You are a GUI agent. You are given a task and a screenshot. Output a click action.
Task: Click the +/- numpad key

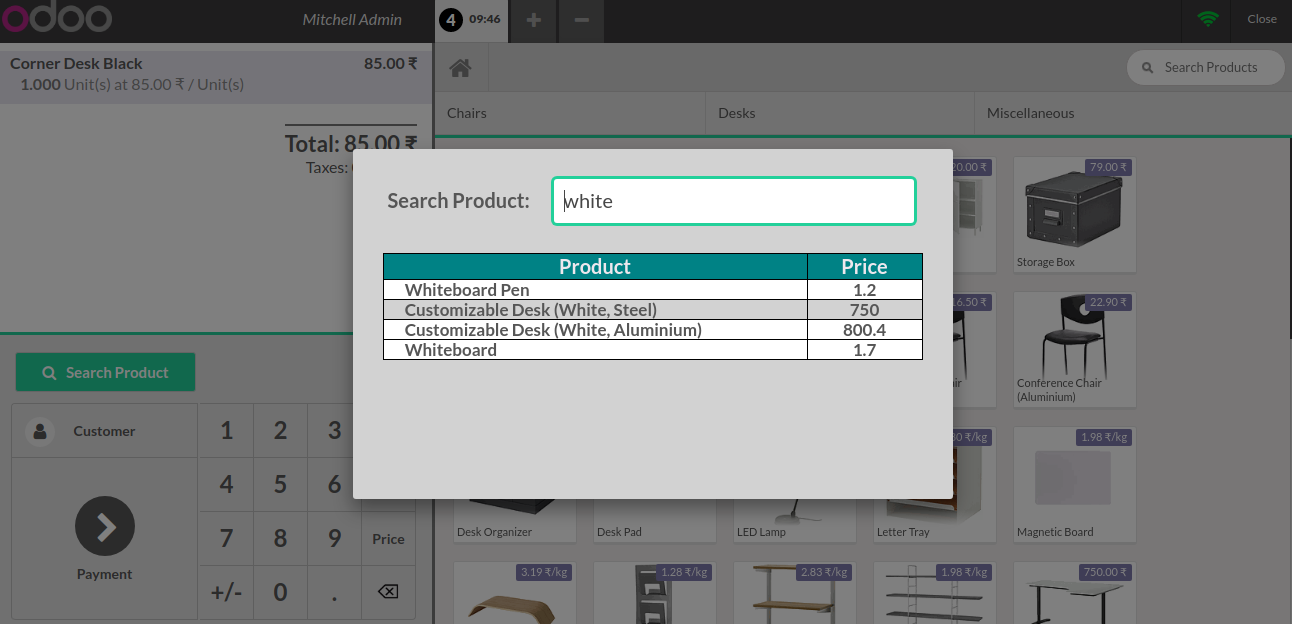(x=227, y=592)
